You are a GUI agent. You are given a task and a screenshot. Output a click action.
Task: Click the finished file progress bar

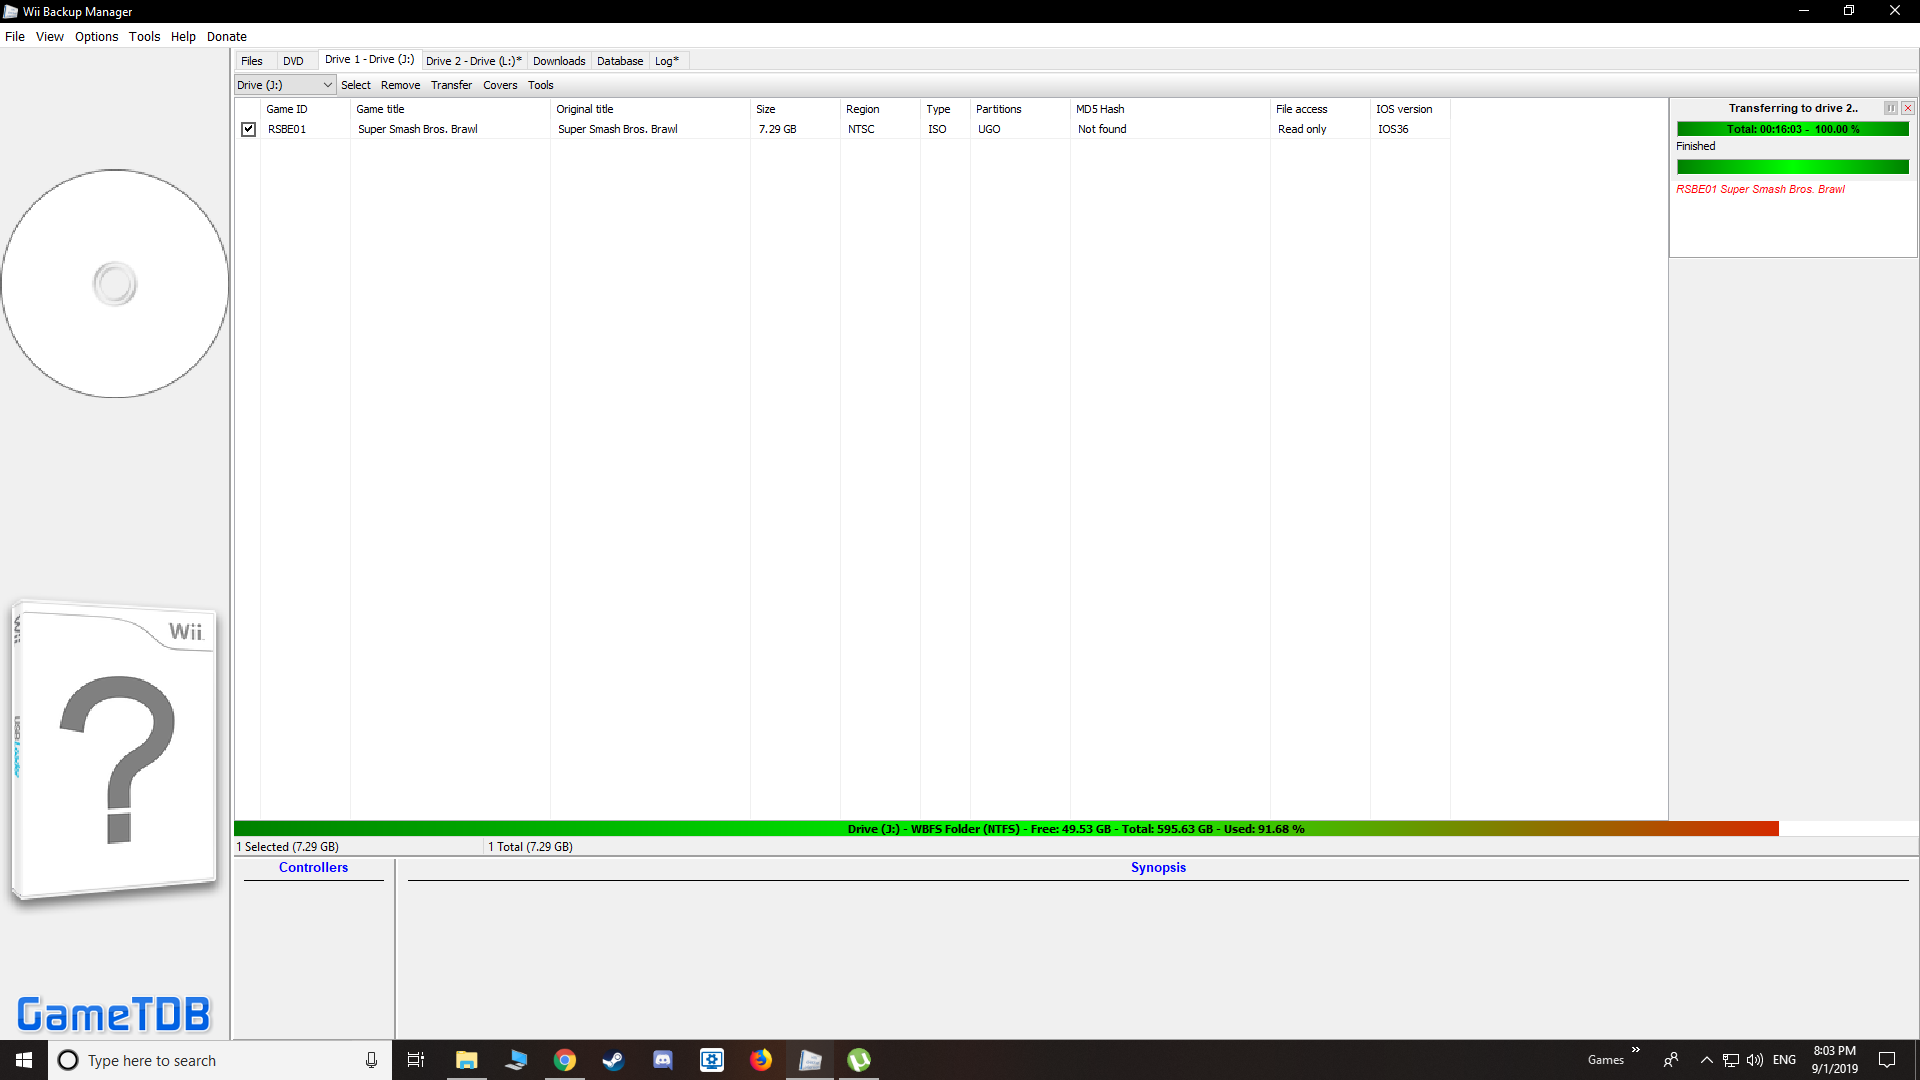1793,167
